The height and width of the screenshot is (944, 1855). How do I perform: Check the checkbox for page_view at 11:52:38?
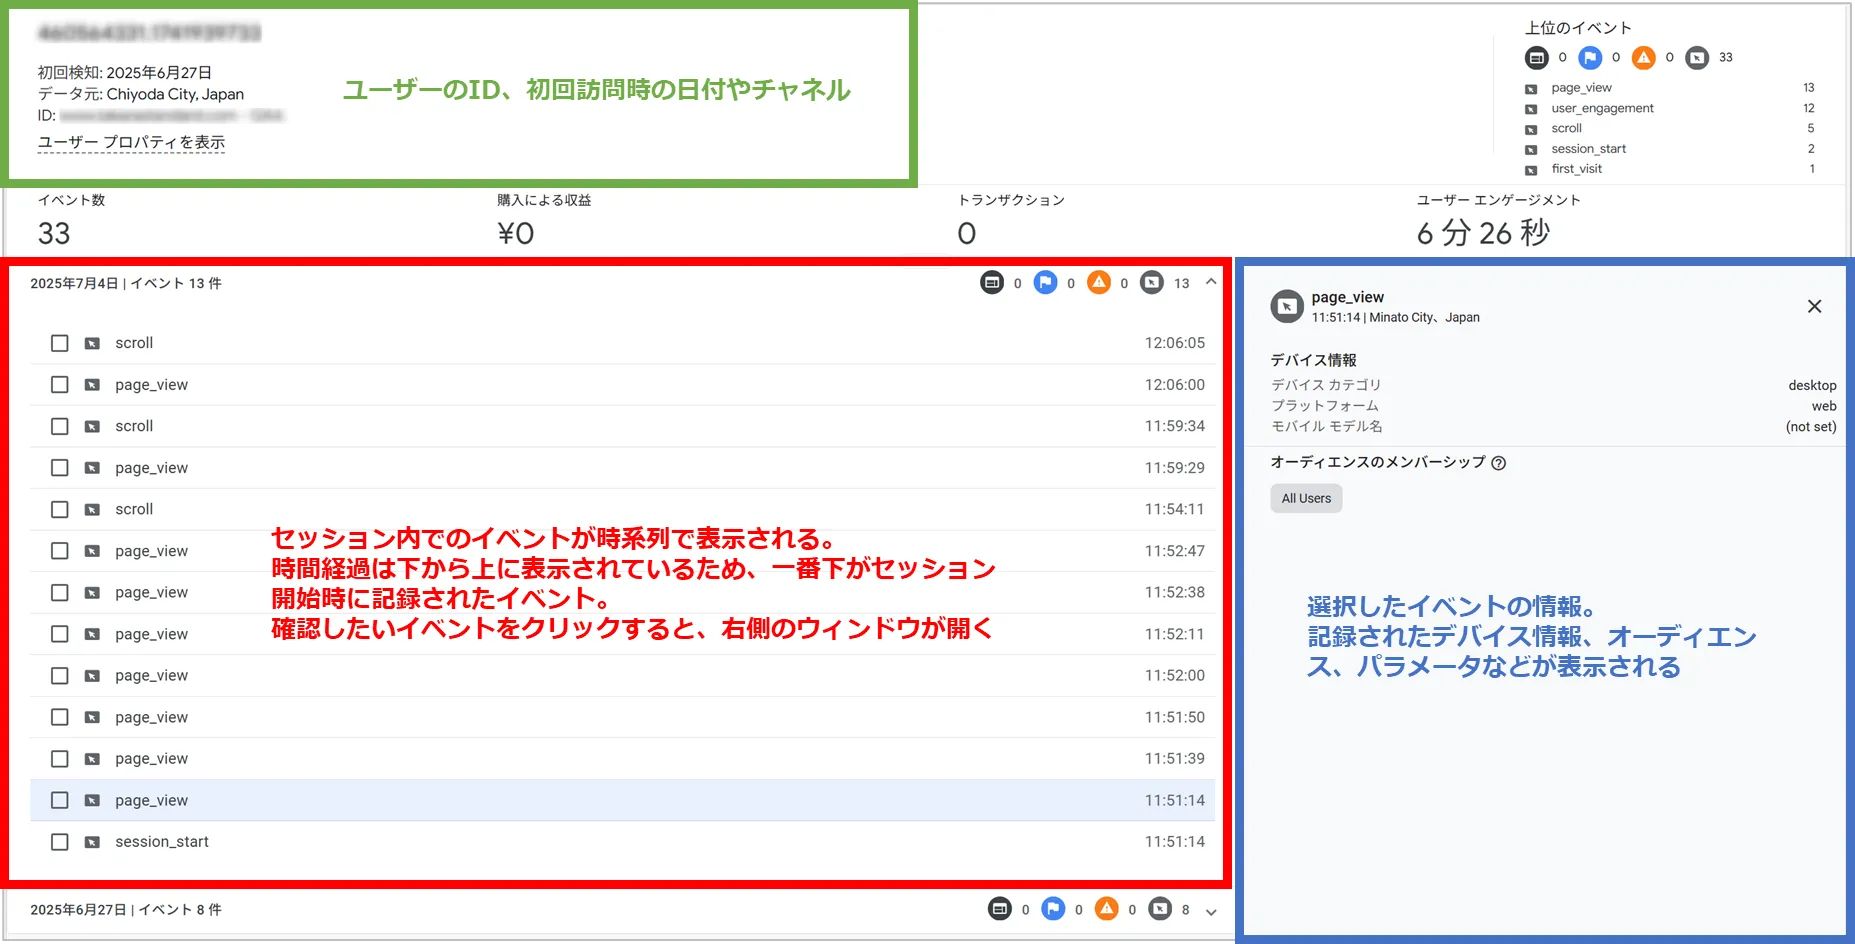[60, 592]
